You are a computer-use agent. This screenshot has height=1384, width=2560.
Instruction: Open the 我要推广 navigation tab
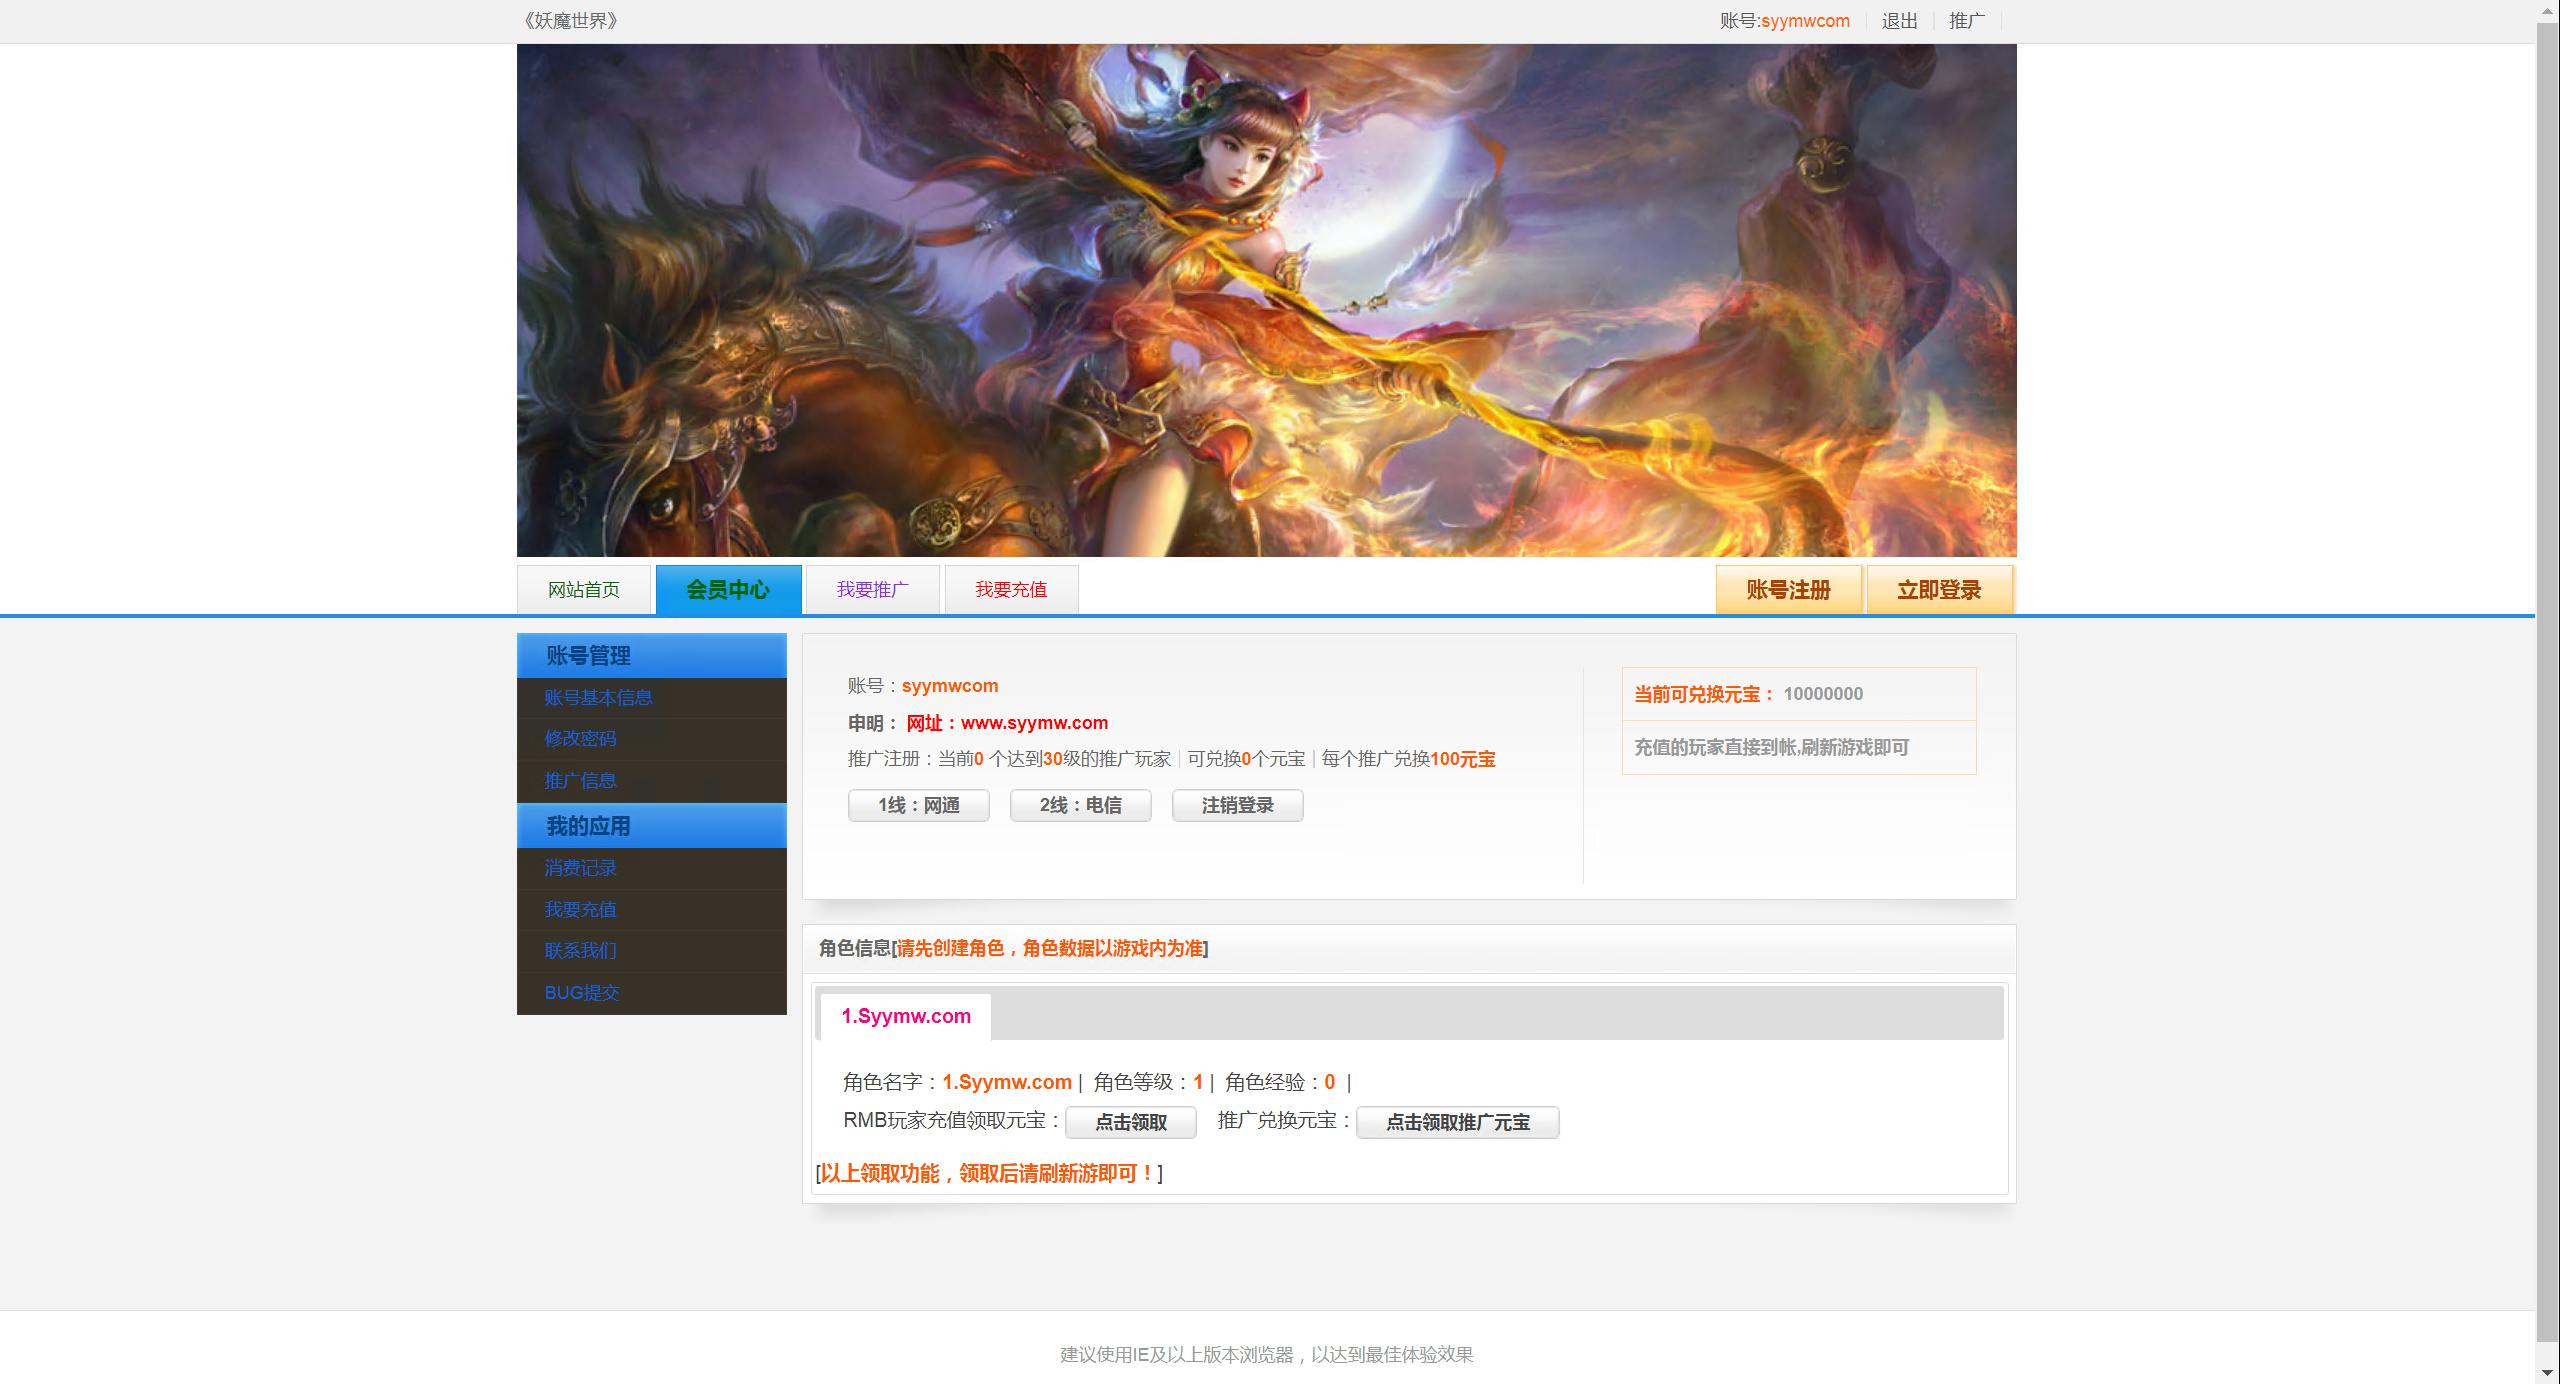click(872, 590)
